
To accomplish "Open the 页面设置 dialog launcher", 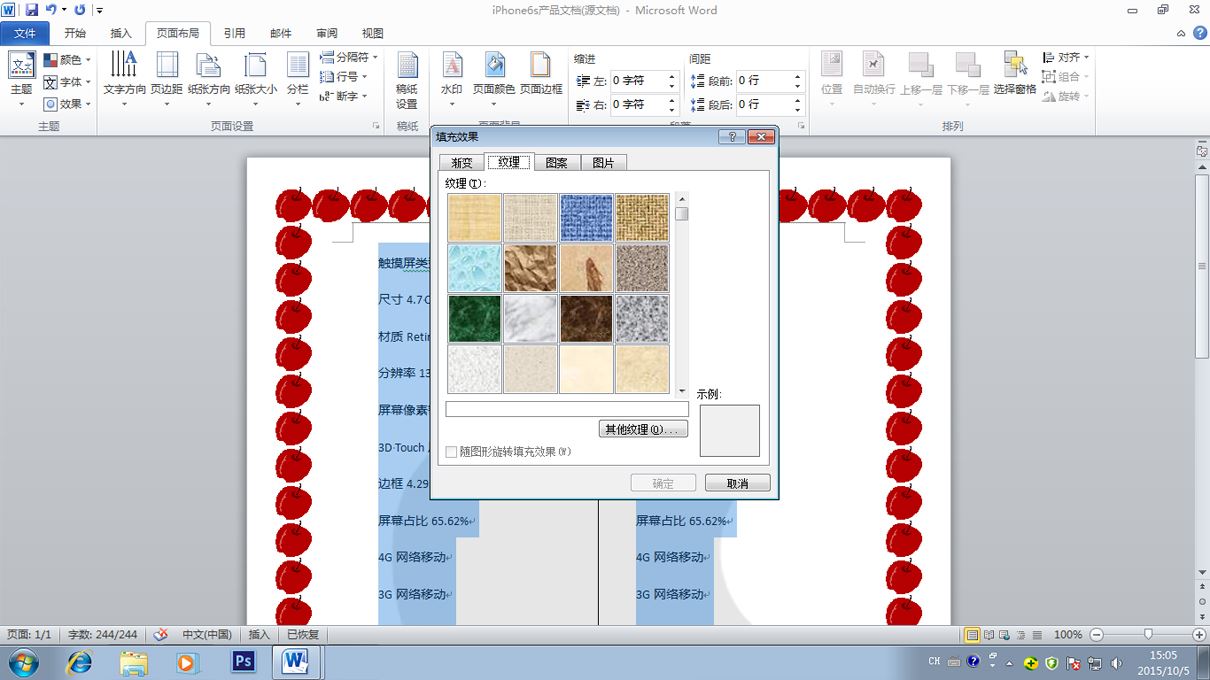I will coord(376,126).
